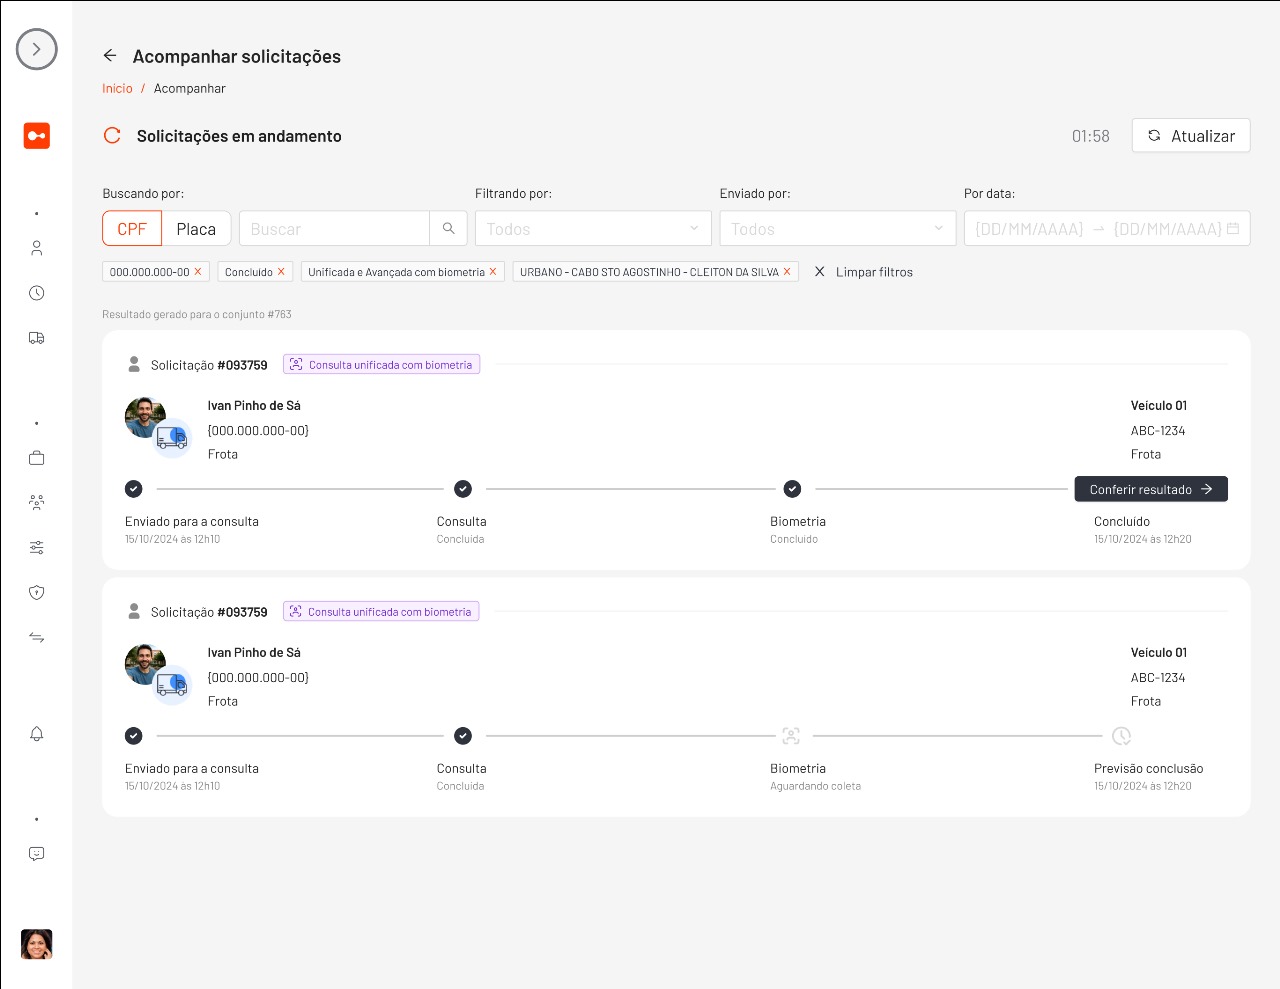Image resolution: width=1280 pixels, height=989 pixels.
Task: Open the chat feedback icon in sidebar
Action: point(37,854)
